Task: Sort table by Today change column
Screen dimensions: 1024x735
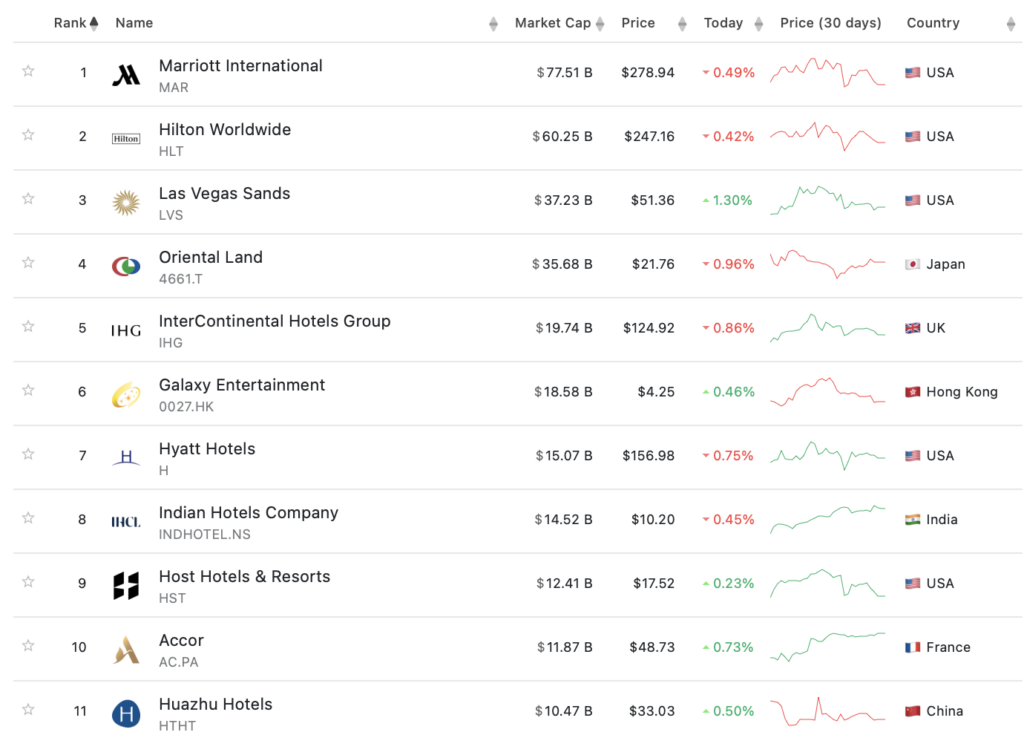Action: click(723, 23)
